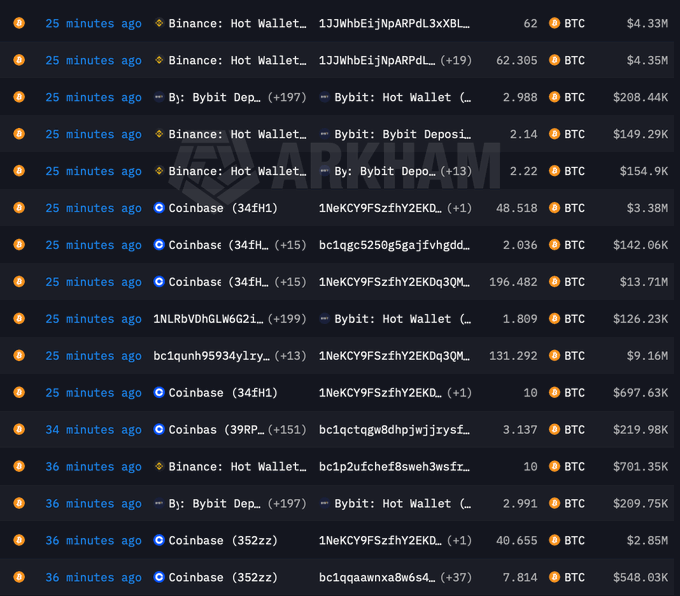
Task: Open '25 minutes ago' link in the $154.9K row
Action: (x=93, y=171)
